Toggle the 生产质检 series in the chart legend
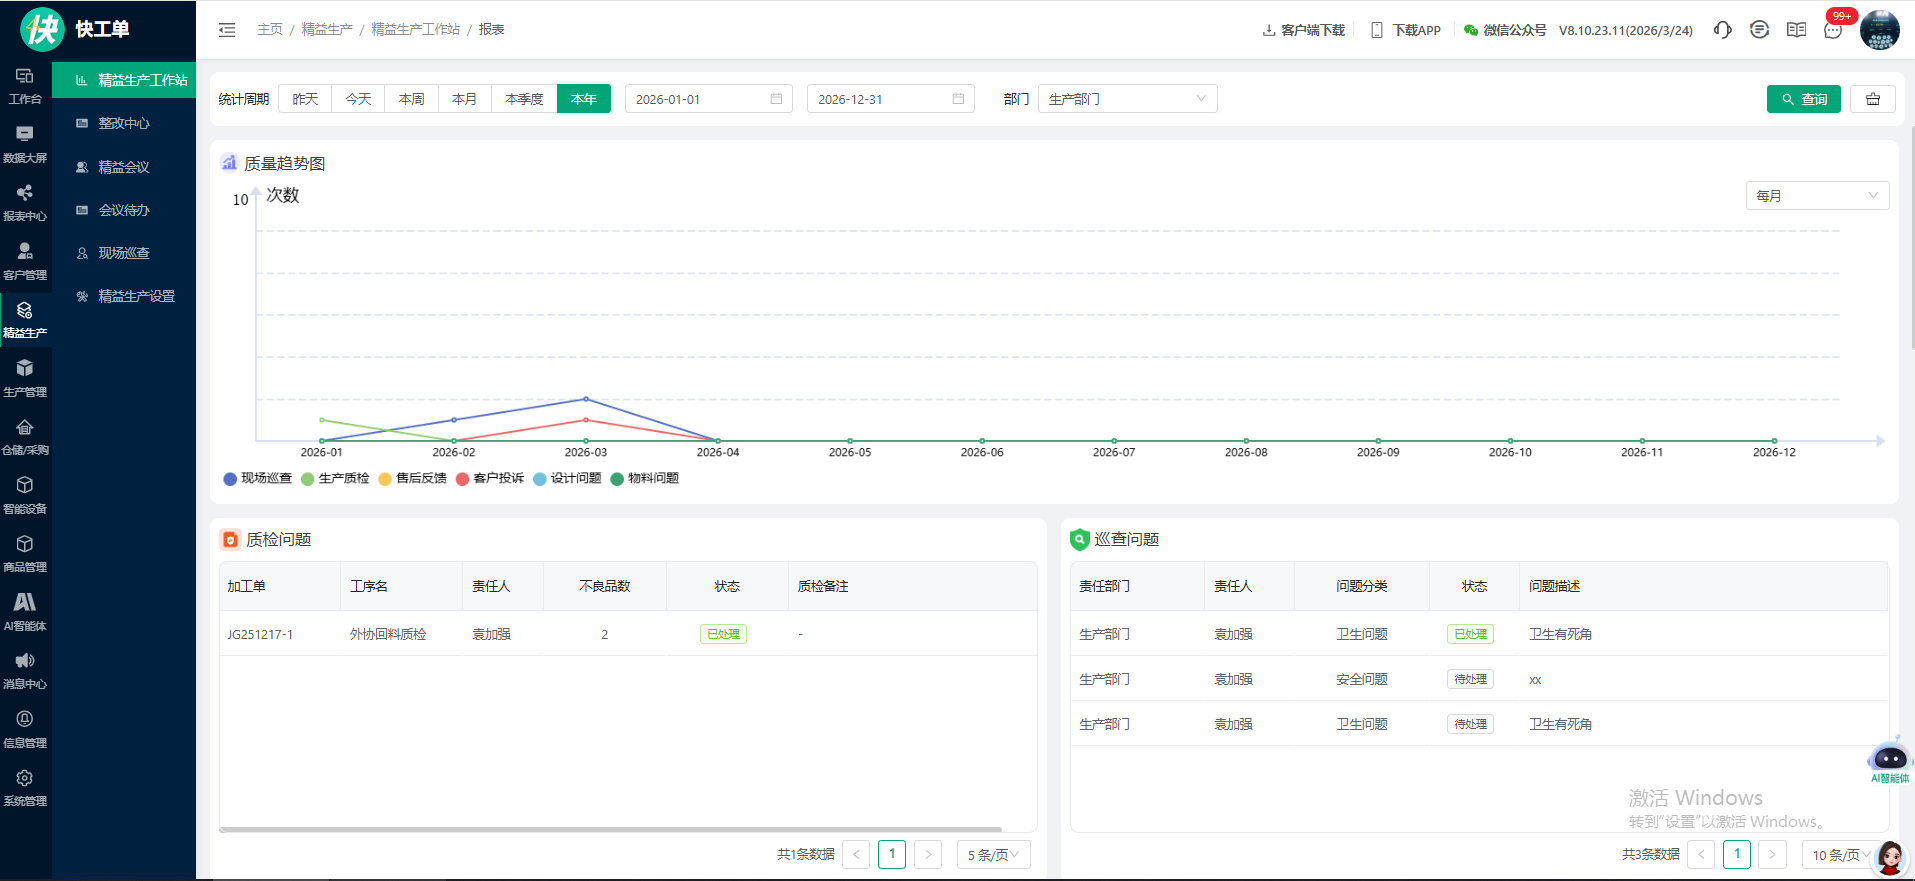This screenshot has width=1915, height=881. coord(335,478)
